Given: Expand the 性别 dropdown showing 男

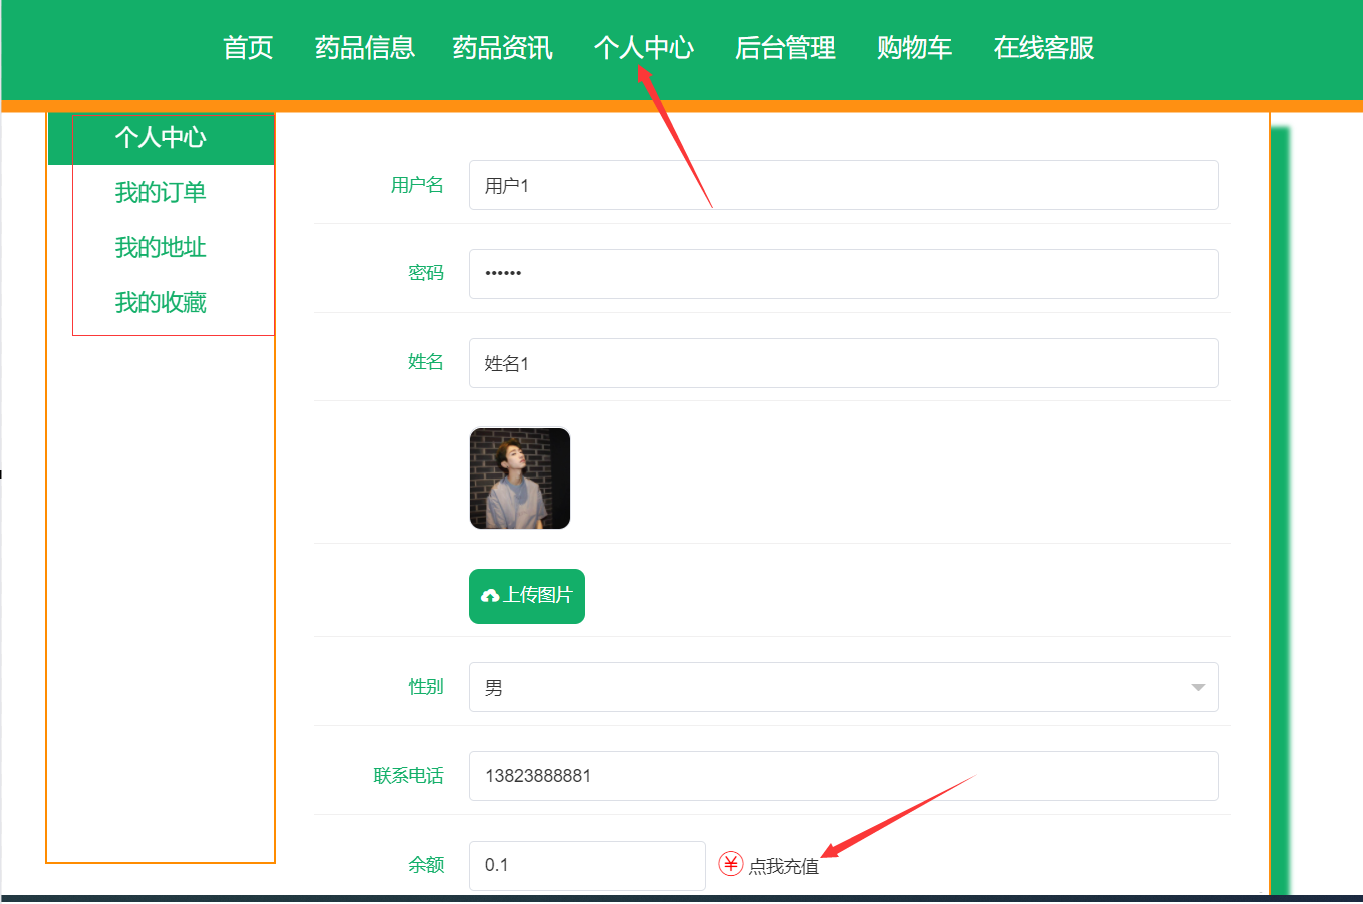Looking at the screenshot, I should 844,687.
